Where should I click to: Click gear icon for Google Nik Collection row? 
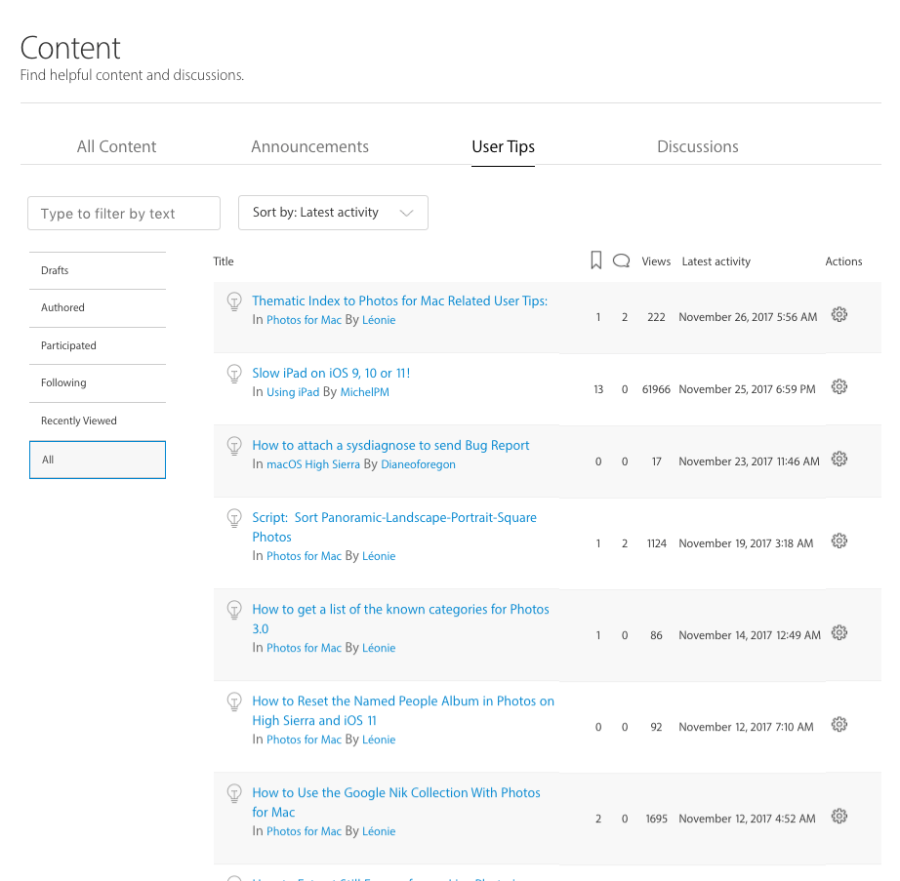point(839,816)
